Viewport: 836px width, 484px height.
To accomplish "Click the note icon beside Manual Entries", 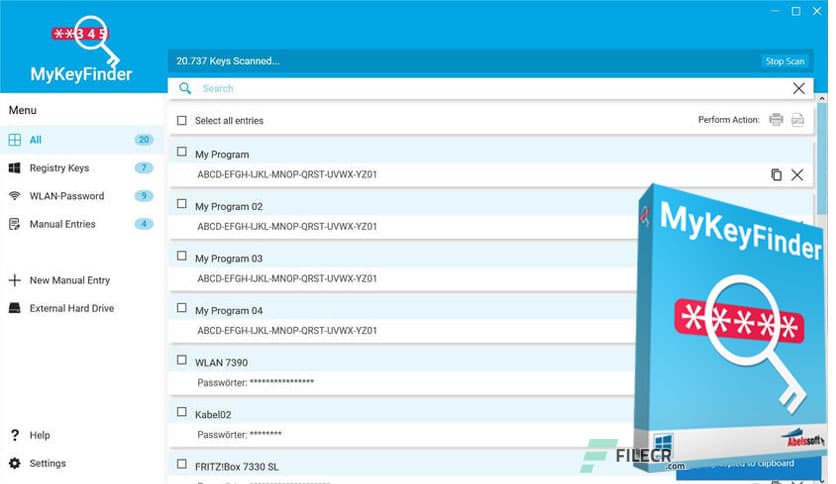I will (15, 224).
